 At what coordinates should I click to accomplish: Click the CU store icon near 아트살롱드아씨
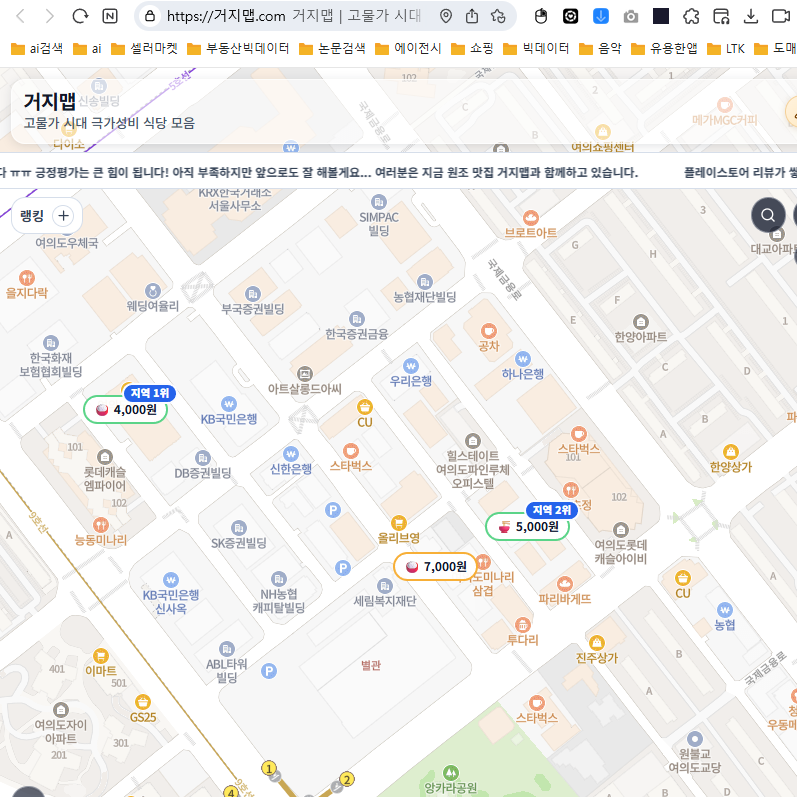point(365,407)
